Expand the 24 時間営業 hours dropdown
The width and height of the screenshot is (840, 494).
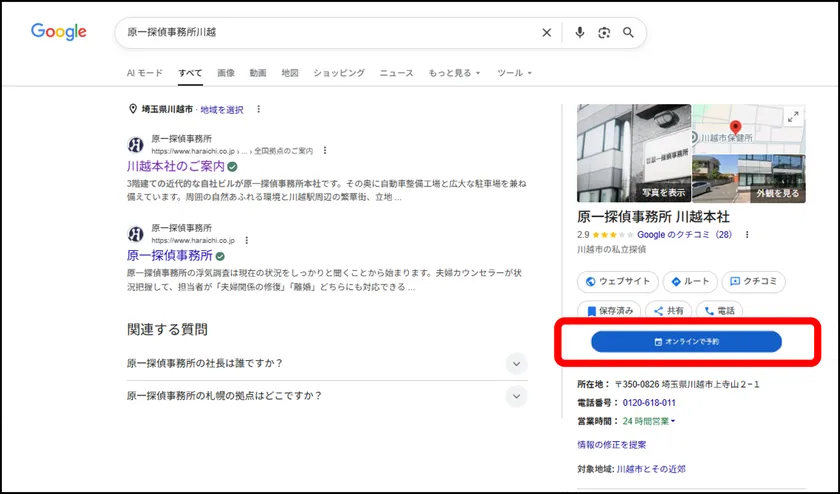(649, 421)
